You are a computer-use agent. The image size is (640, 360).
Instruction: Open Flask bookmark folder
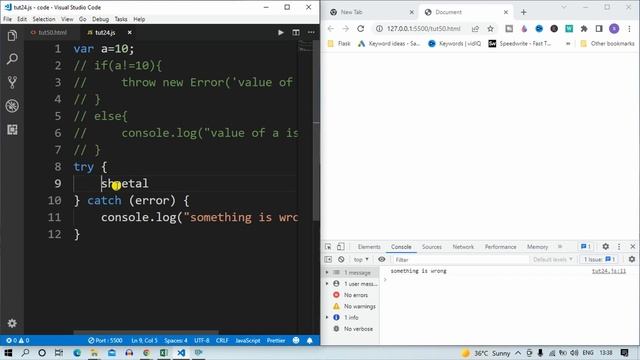pyautogui.click(x=339, y=44)
